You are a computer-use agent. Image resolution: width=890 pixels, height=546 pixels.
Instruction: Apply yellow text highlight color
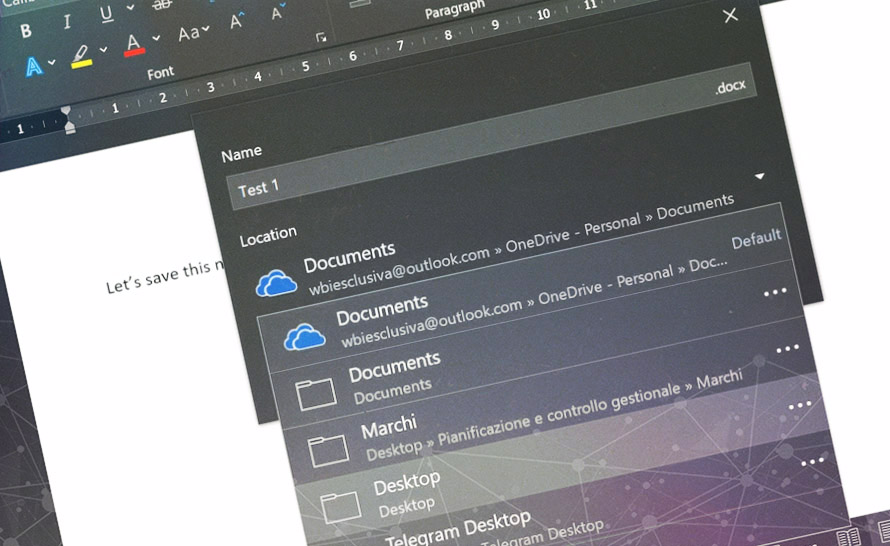pos(81,57)
